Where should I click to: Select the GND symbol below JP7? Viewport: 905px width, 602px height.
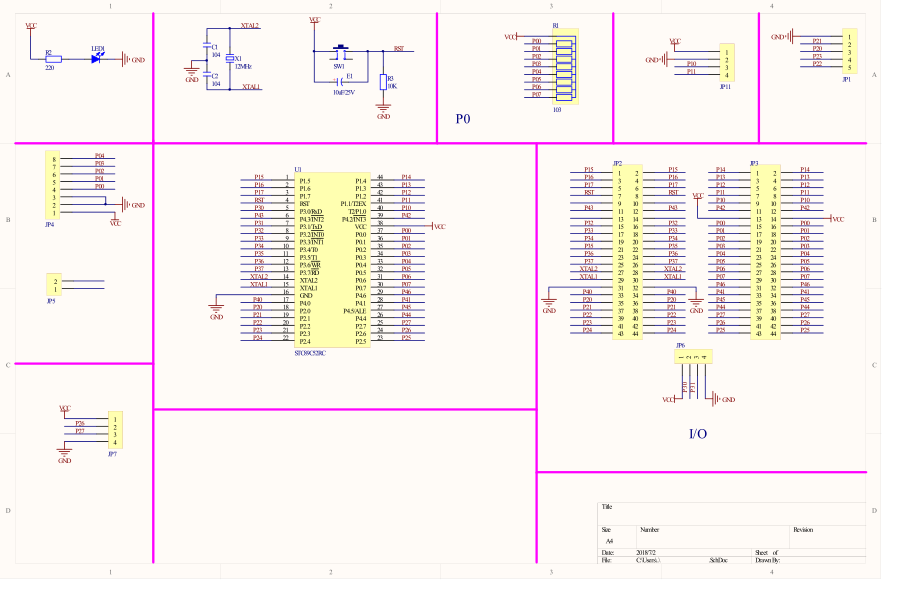(64, 454)
